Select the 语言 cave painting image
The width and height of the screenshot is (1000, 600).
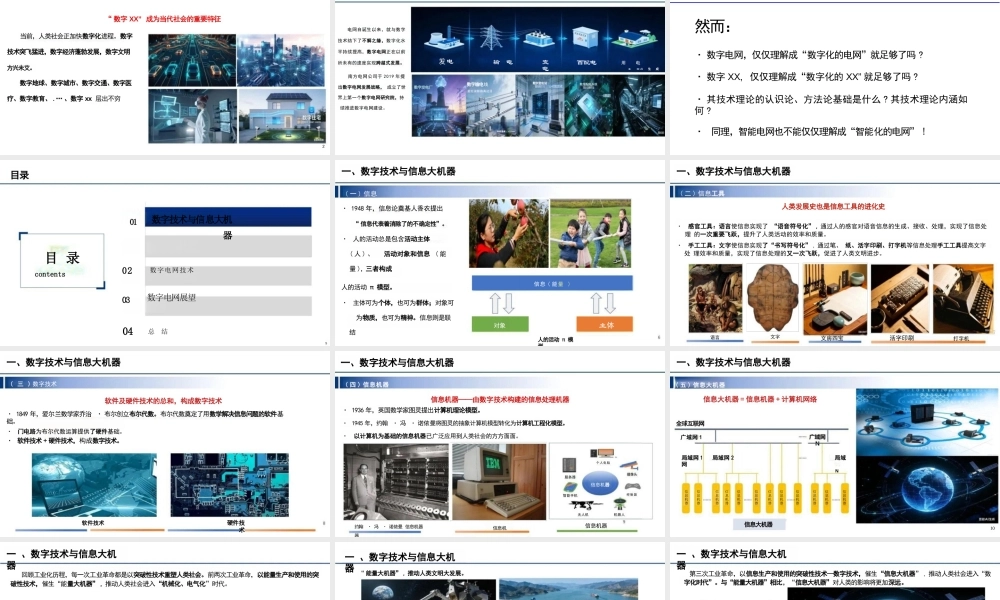tap(716, 298)
